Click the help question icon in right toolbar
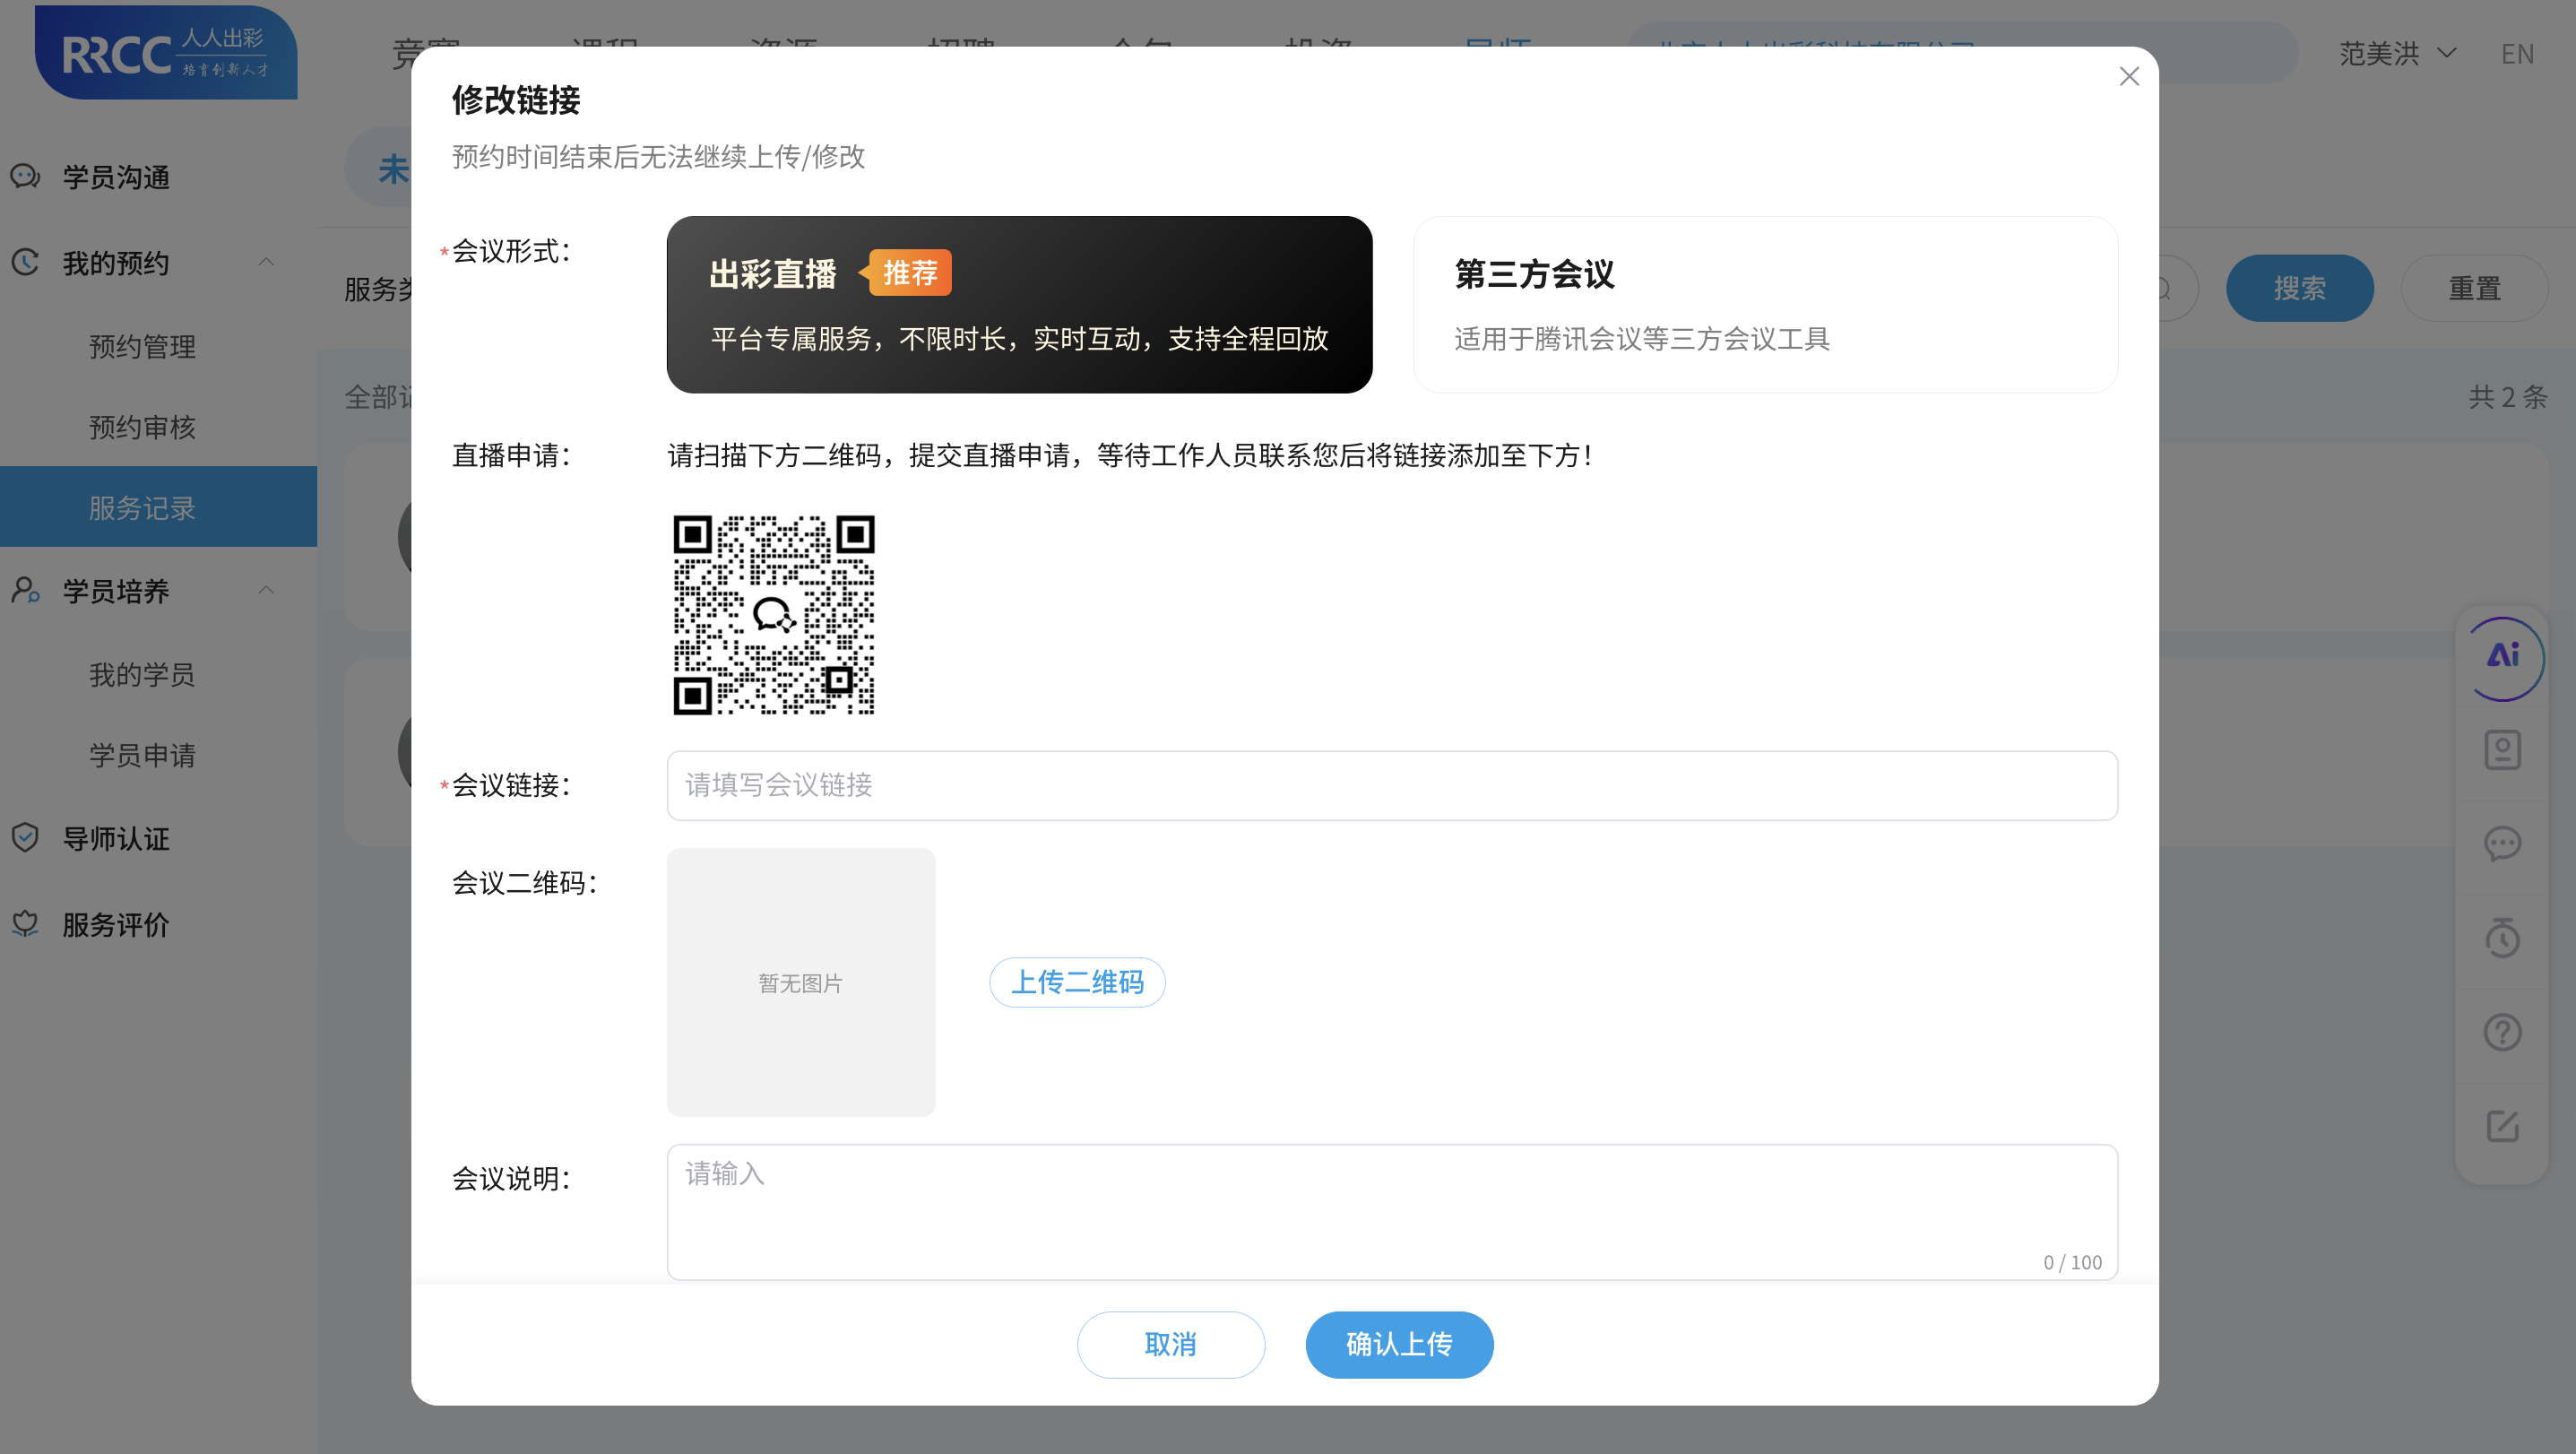This screenshot has height=1454, width=2576. 2502,1032
